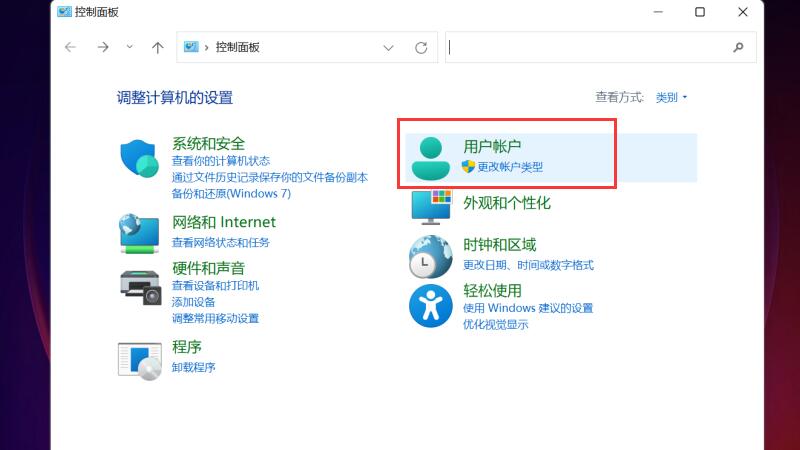Click the Clock and Region icon
The width and height of the screenshot is (800, 450).
coord(431,257)
